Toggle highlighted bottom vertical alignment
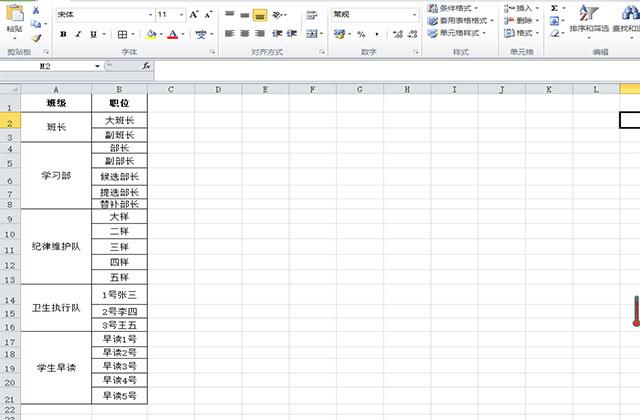 (x=260, y=15)
